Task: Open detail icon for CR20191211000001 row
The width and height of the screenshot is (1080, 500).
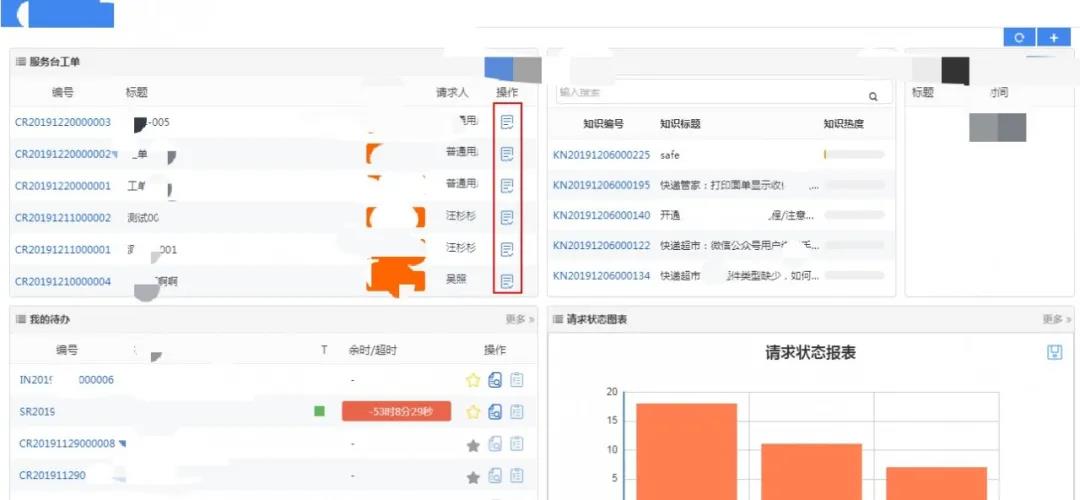Action: [507, 249]
